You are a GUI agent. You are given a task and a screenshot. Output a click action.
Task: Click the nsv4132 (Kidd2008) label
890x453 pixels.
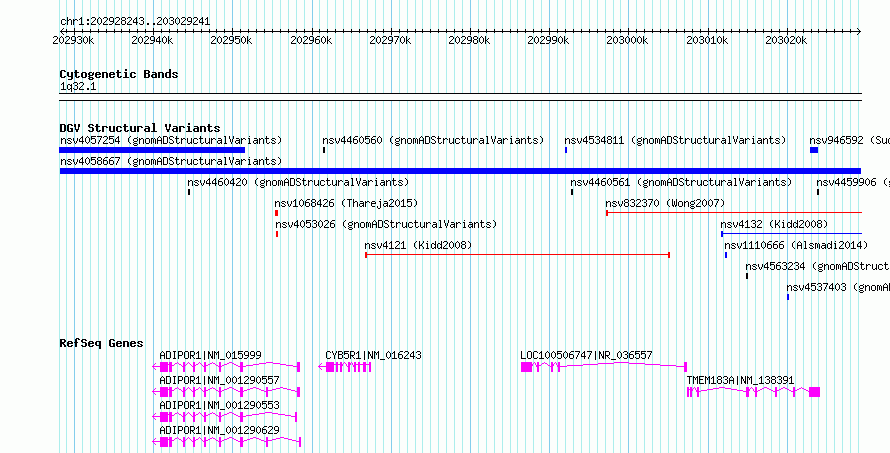[x=774, y=225]
